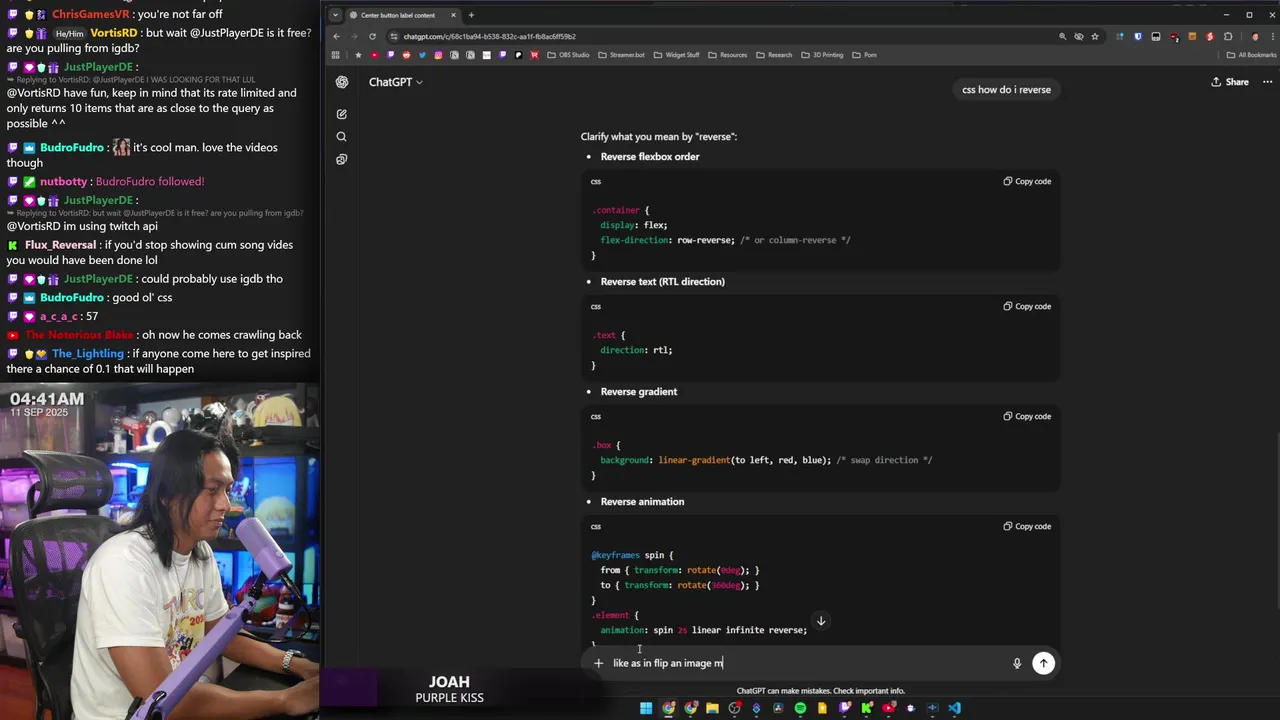This screenshot has width=1280, height=720.
Task: Open the ChatGPT logo sidebar icon
Action: [x=342, y=82]
